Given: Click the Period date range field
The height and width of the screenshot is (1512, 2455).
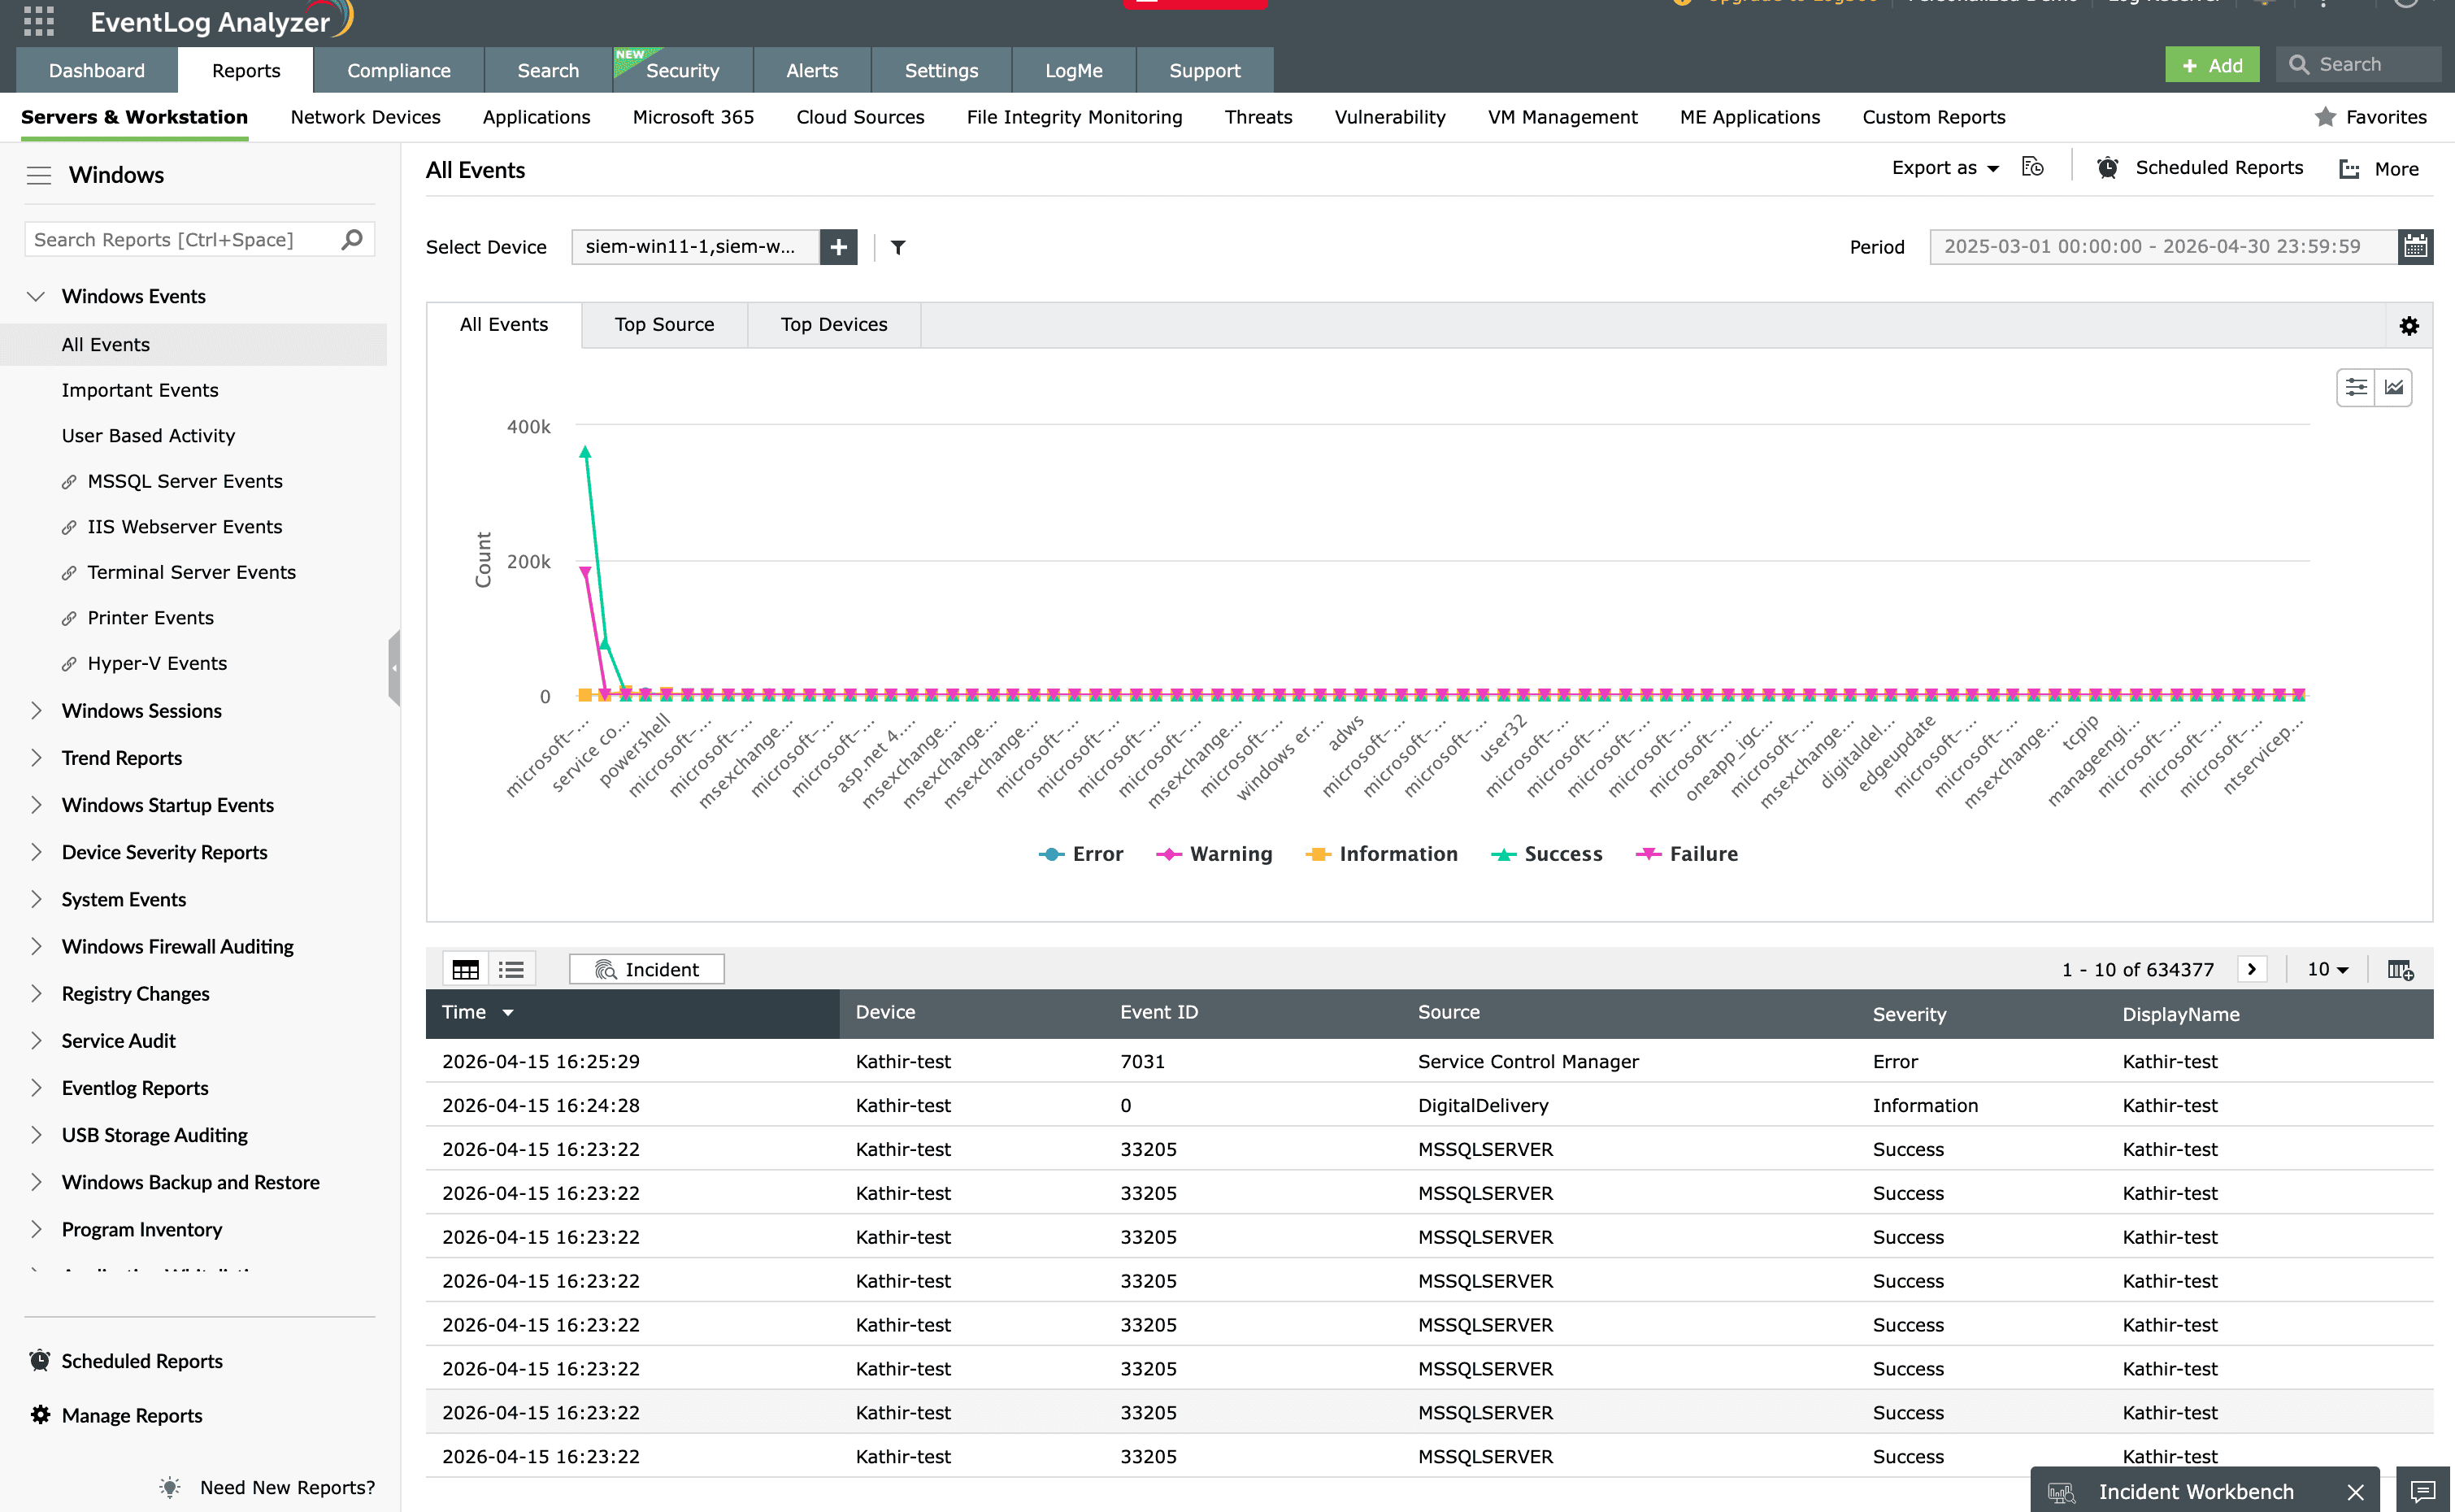Looking at the screenshot, I should pyautogui.click(x=2163, y=247).
